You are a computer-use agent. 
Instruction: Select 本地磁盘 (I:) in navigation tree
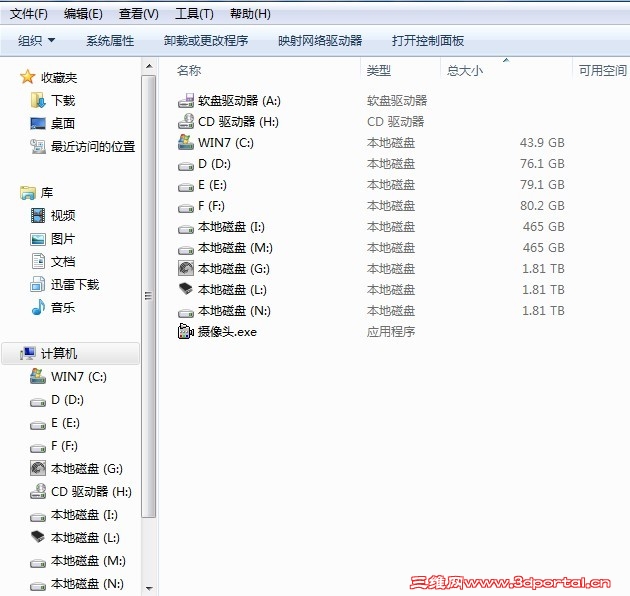tap(74, 515)
